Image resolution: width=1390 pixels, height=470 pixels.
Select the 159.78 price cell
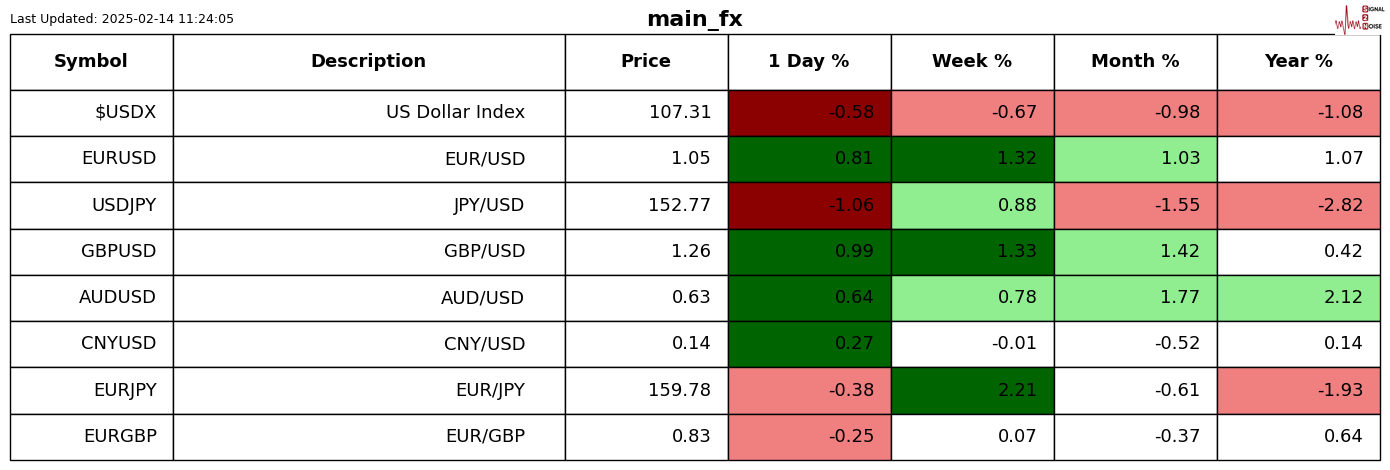(679, 391)
